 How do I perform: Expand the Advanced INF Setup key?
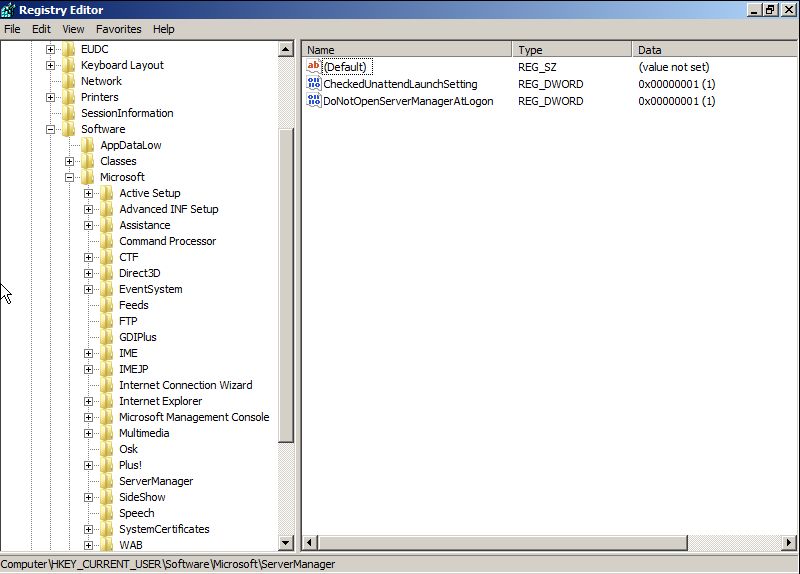click(x=88, y=210)
